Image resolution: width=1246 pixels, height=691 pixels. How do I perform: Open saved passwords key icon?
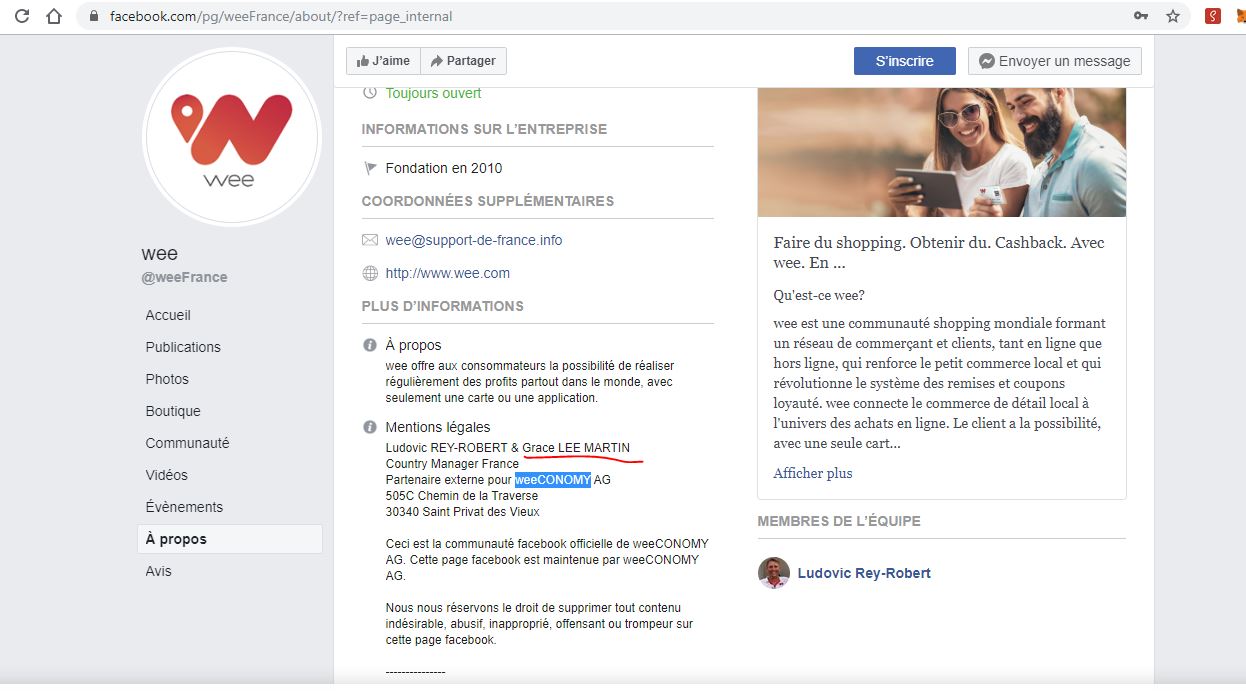1141,16
